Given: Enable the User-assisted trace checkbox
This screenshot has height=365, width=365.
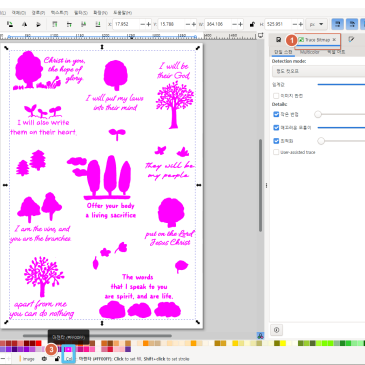Looking at the screenshot, I should [x=276, y=152].
